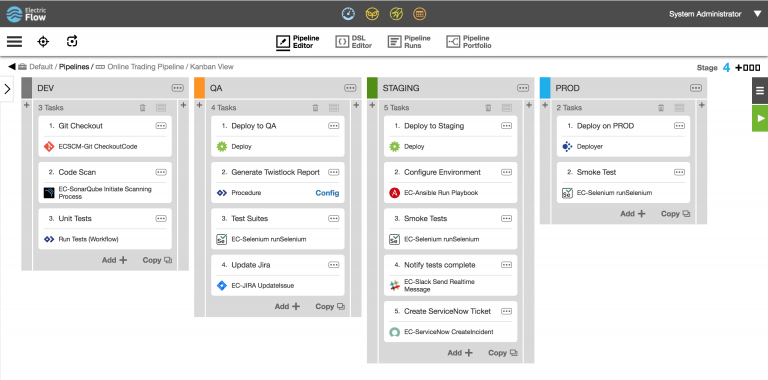Click the ServiceNow icon under Create ServiceNow Ticket
The image size is (768, 380).
[394, 332]
